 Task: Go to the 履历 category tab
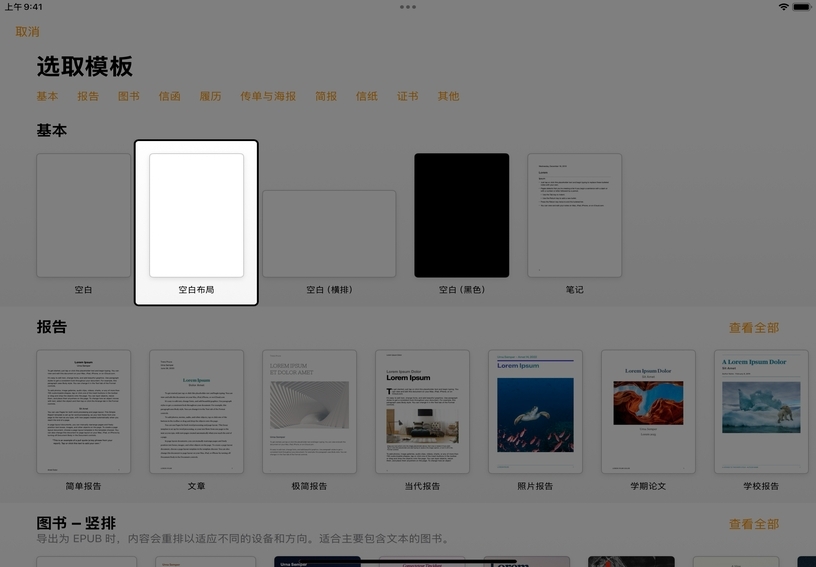210,97
